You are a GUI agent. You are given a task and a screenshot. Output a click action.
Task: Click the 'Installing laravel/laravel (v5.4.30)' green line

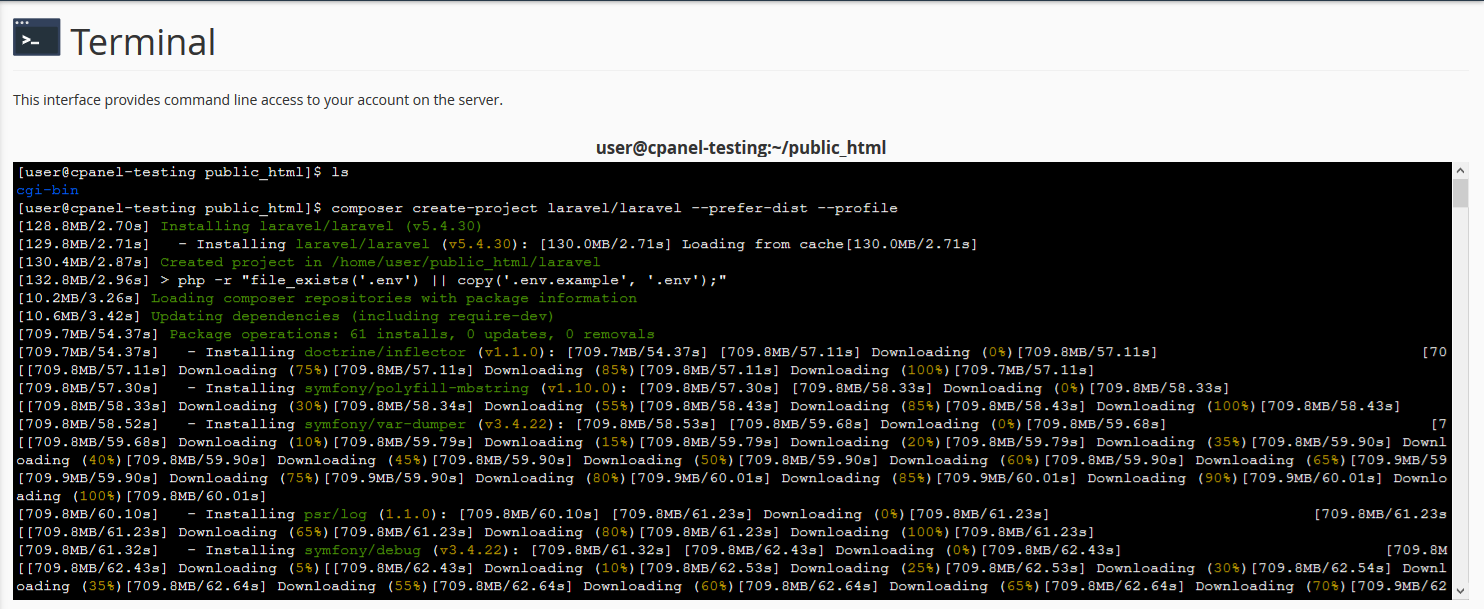coord(321,226)
